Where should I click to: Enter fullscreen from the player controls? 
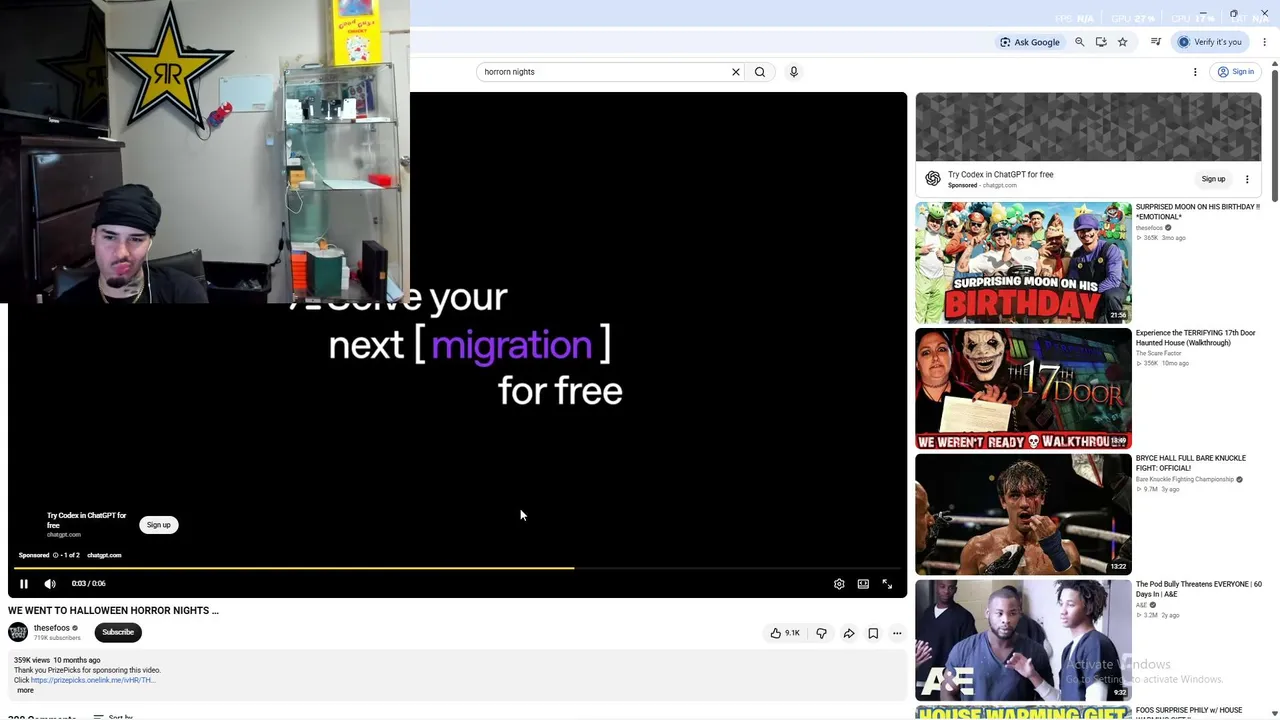887,584
